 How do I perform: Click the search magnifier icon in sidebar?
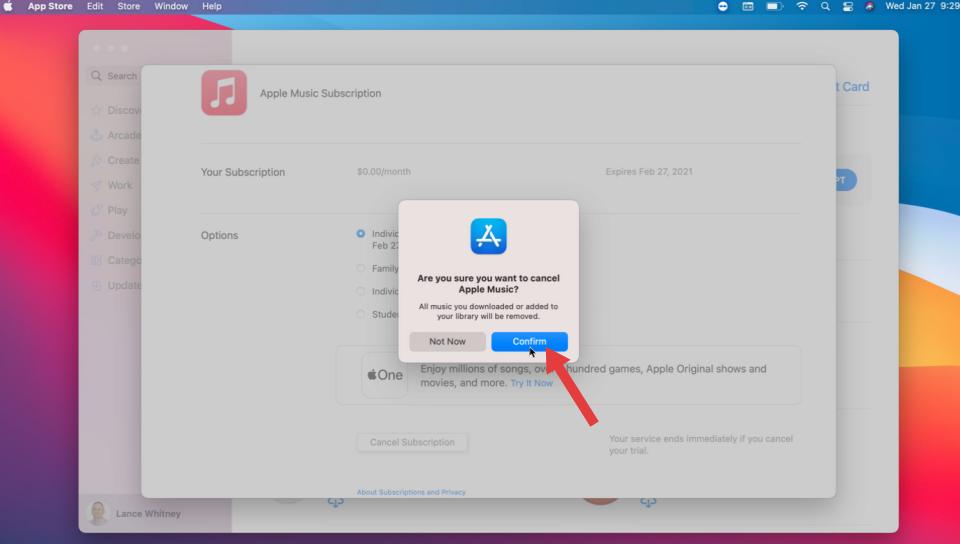[96, 76]
